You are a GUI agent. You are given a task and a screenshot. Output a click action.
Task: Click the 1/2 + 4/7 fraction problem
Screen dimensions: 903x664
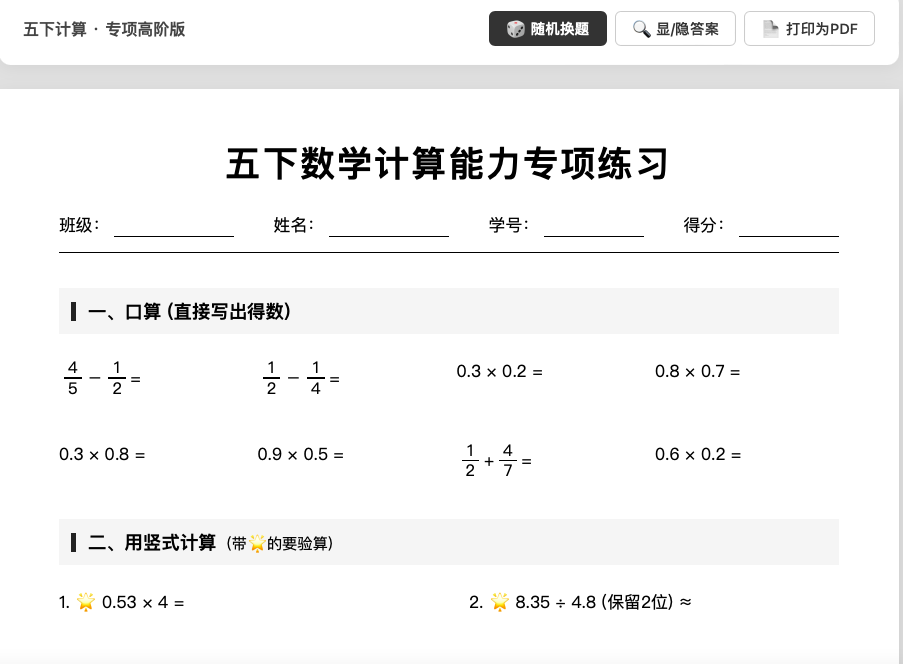coord(496,461)
